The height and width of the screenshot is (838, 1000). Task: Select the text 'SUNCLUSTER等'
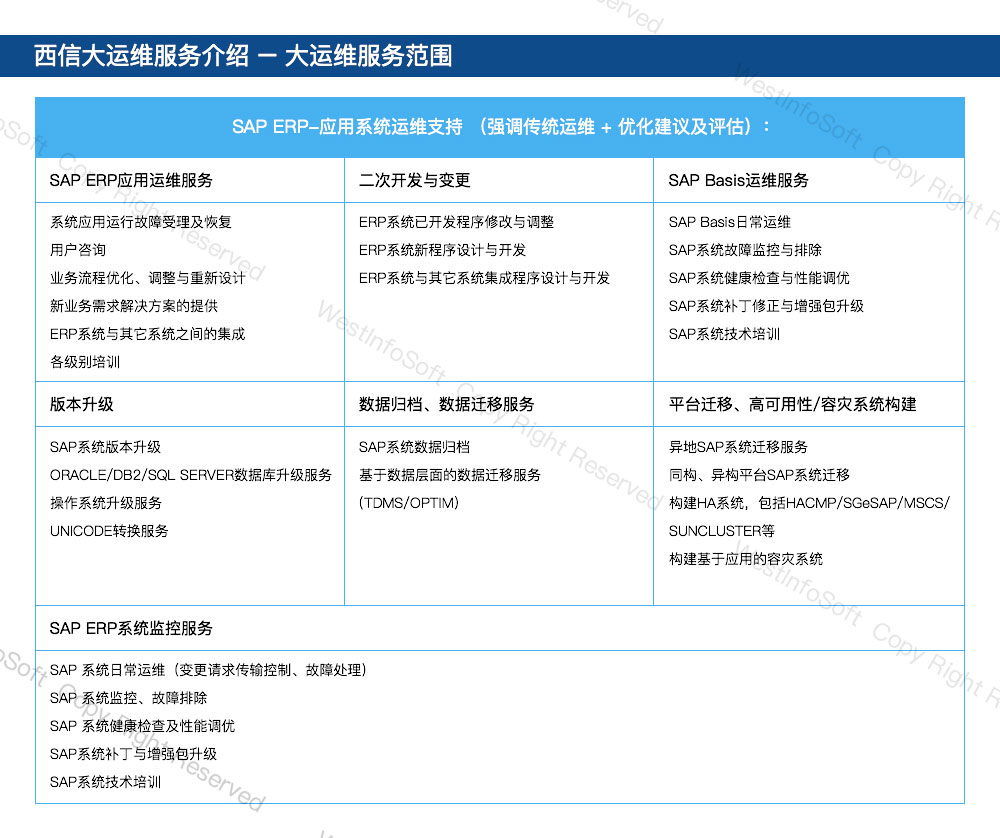point(722,531)
